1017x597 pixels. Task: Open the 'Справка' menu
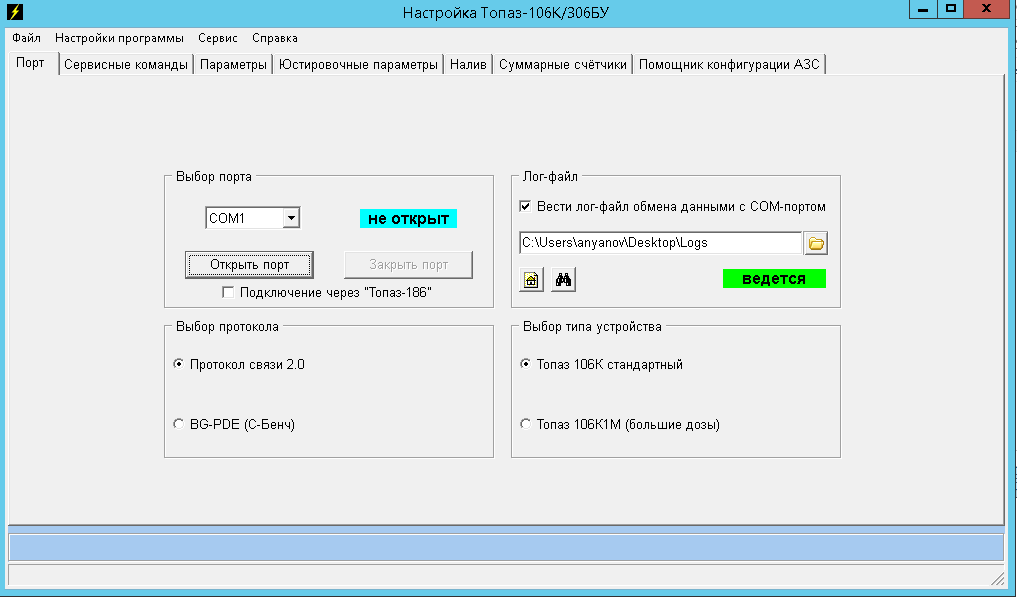(275, 38)
